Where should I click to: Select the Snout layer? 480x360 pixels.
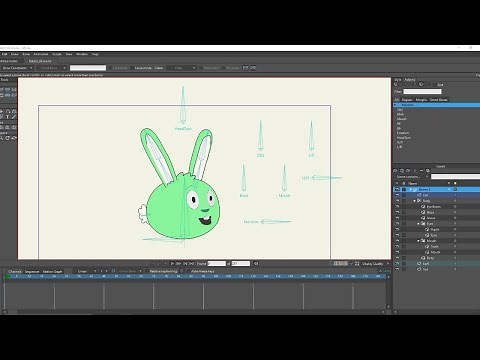coord(431,218)
